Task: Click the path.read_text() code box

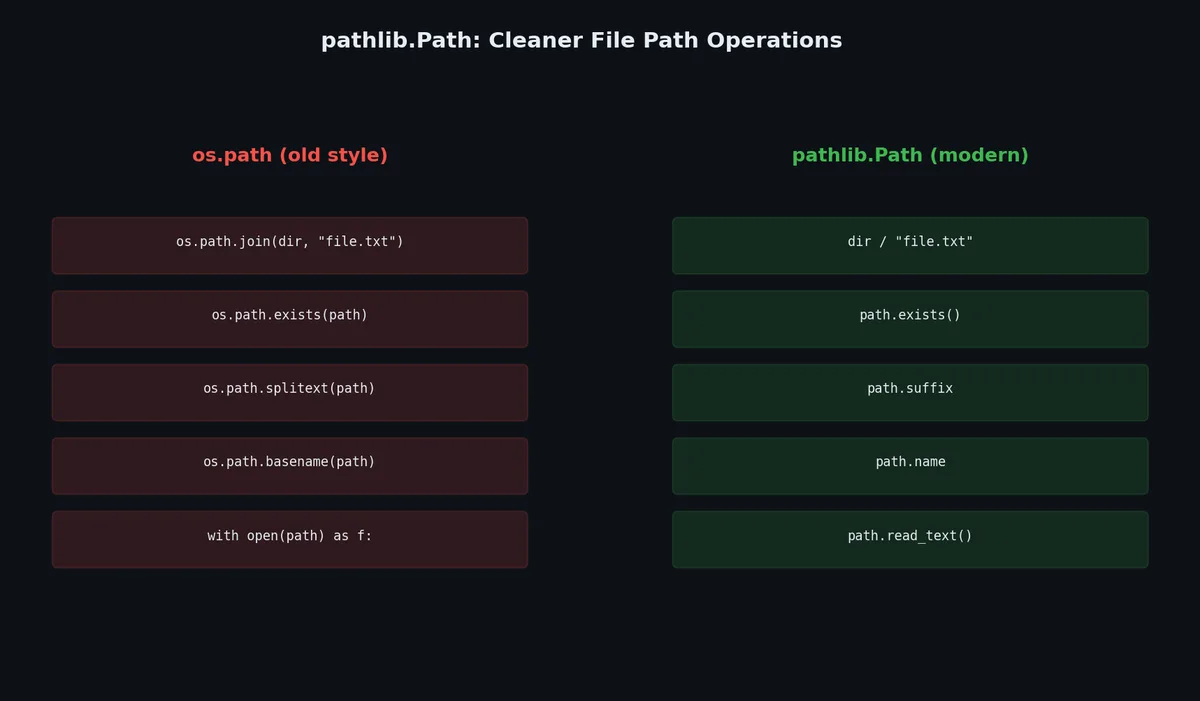Action: coord(910,539)
